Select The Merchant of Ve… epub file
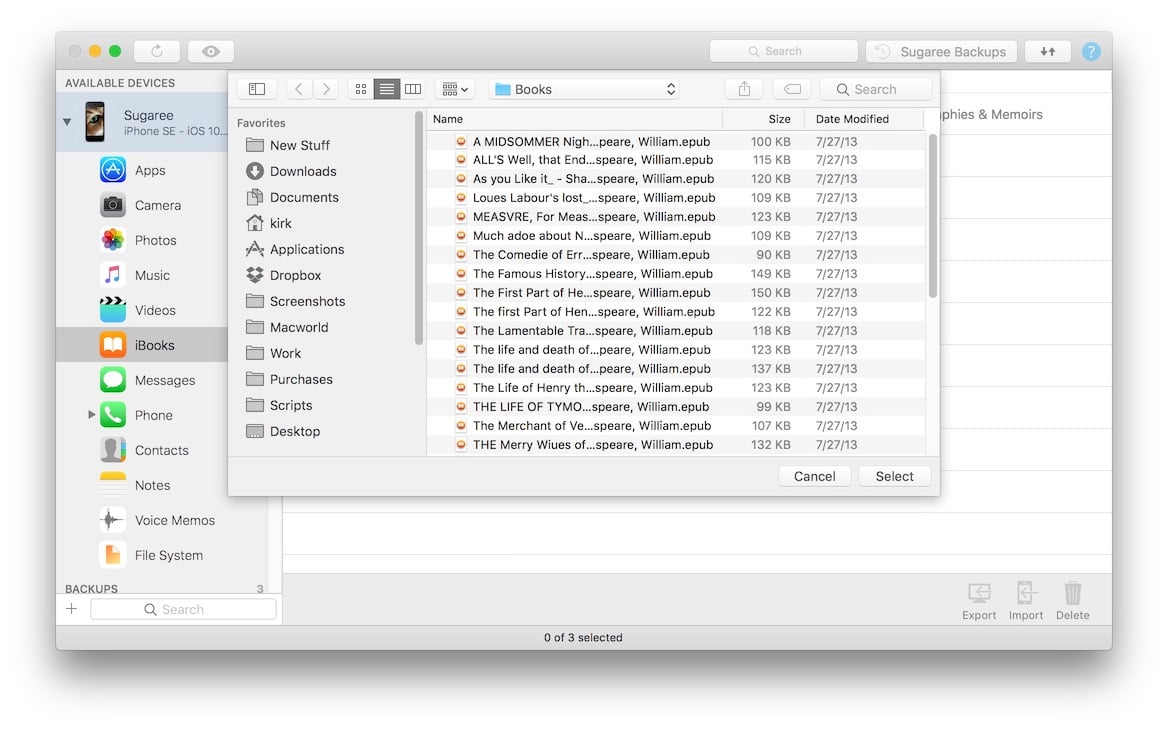The image size is (1168, 730). coord(676,426)
